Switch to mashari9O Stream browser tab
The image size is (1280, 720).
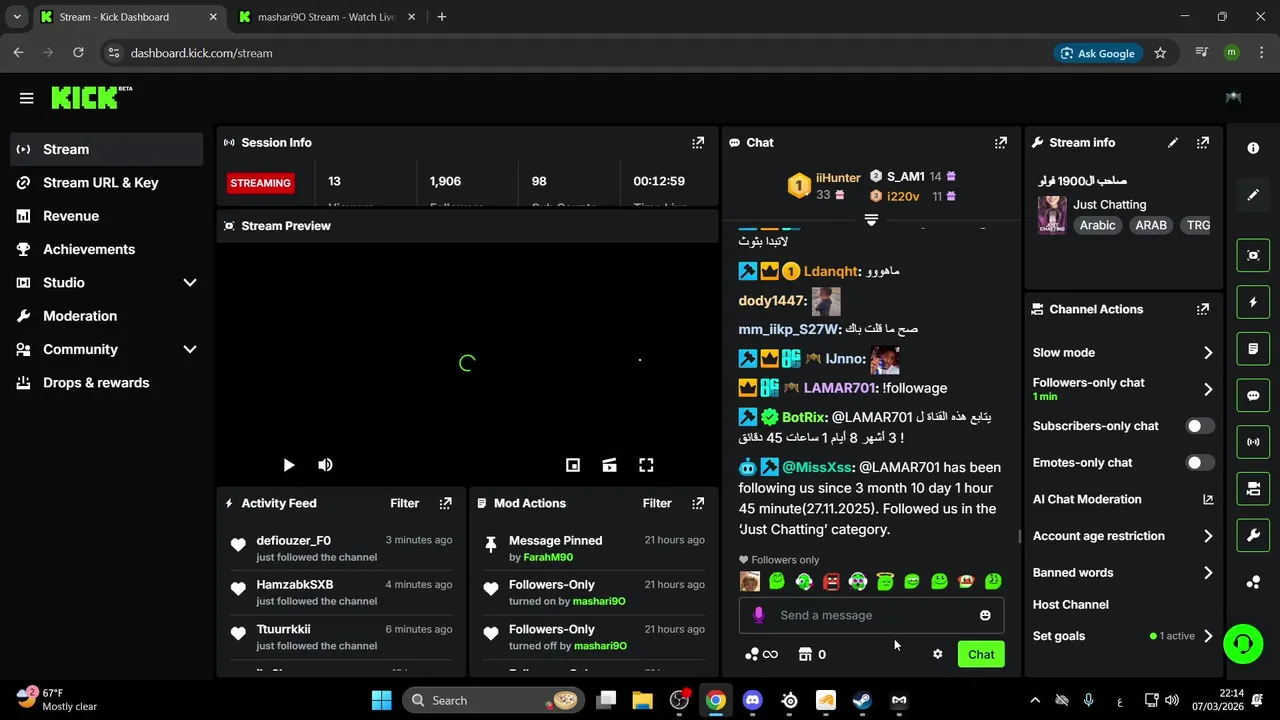click(x=326, y=17)
